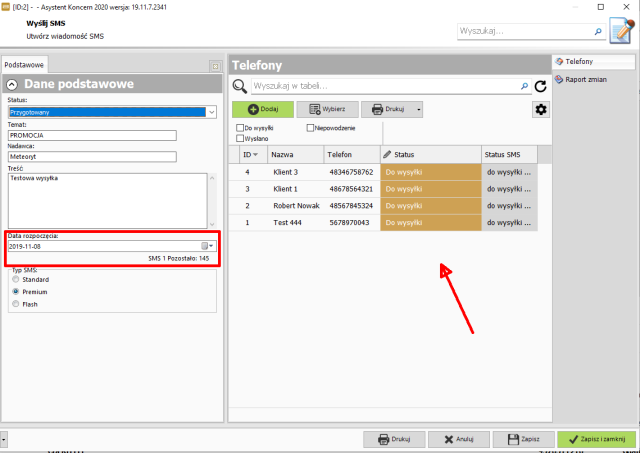Click the Treść scrollbar down arrow
The image size is (640, 453).
pos(212,224)
